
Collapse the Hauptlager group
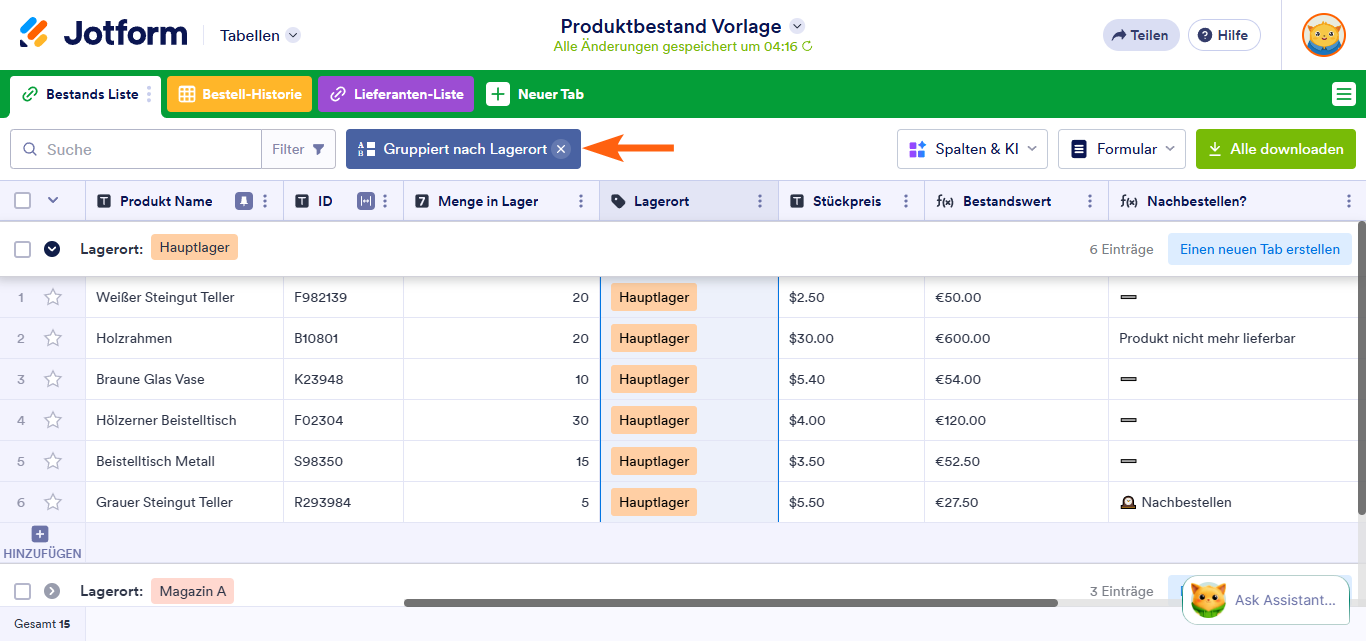point(52,249)
